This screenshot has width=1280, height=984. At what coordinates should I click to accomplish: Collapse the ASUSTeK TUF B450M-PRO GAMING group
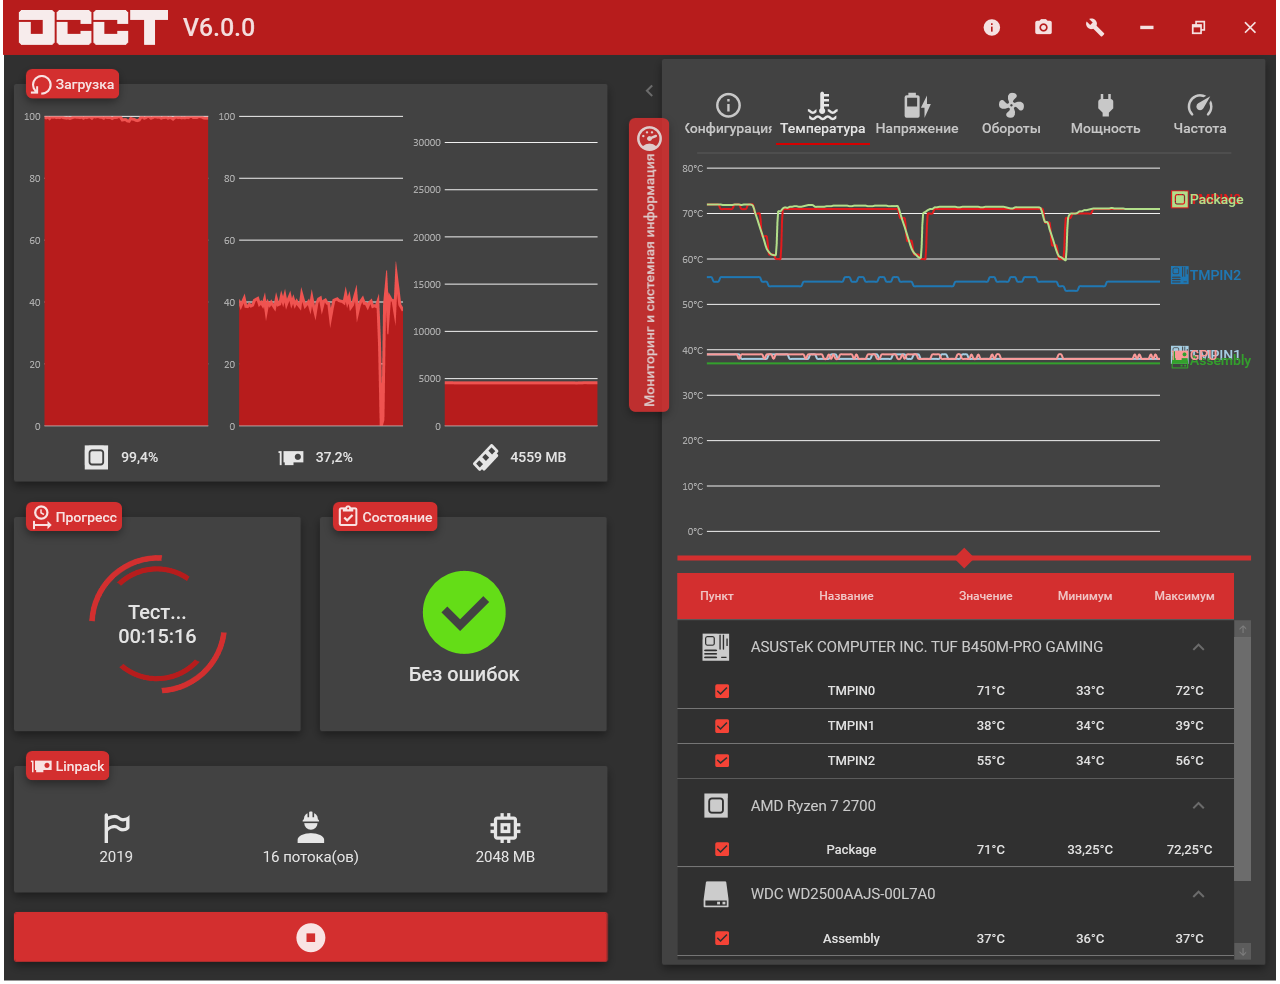pos(1198,648)
